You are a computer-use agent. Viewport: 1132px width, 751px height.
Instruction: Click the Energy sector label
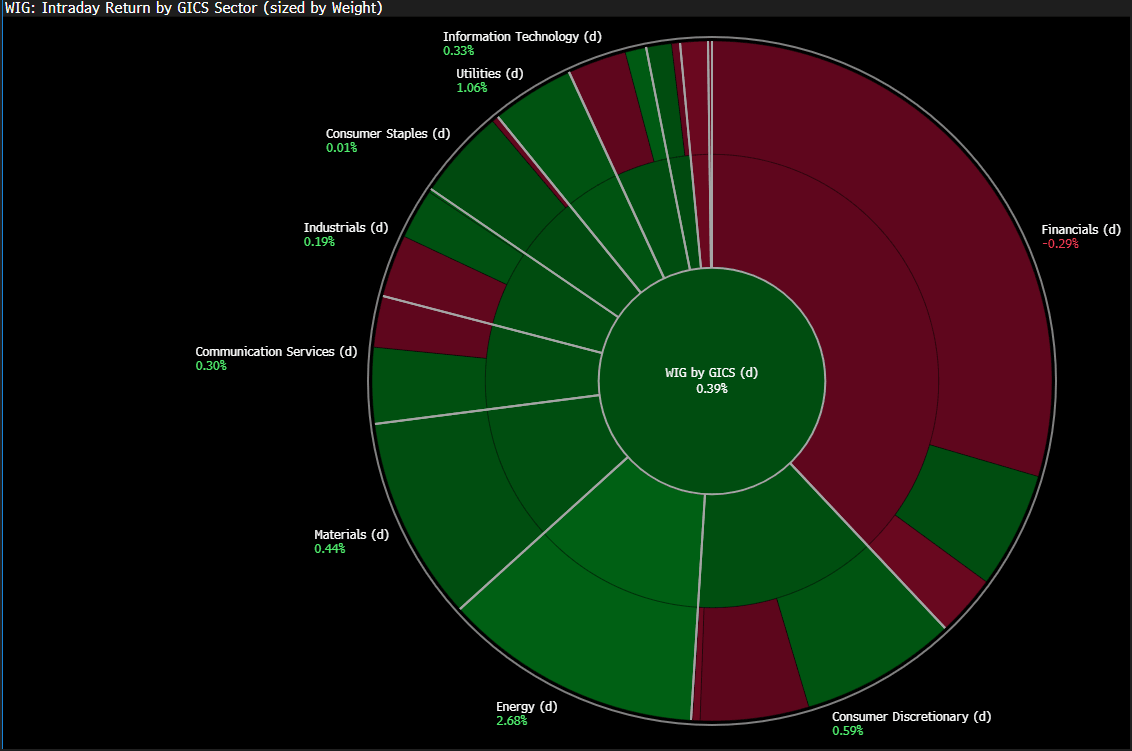tap(526, 706)
